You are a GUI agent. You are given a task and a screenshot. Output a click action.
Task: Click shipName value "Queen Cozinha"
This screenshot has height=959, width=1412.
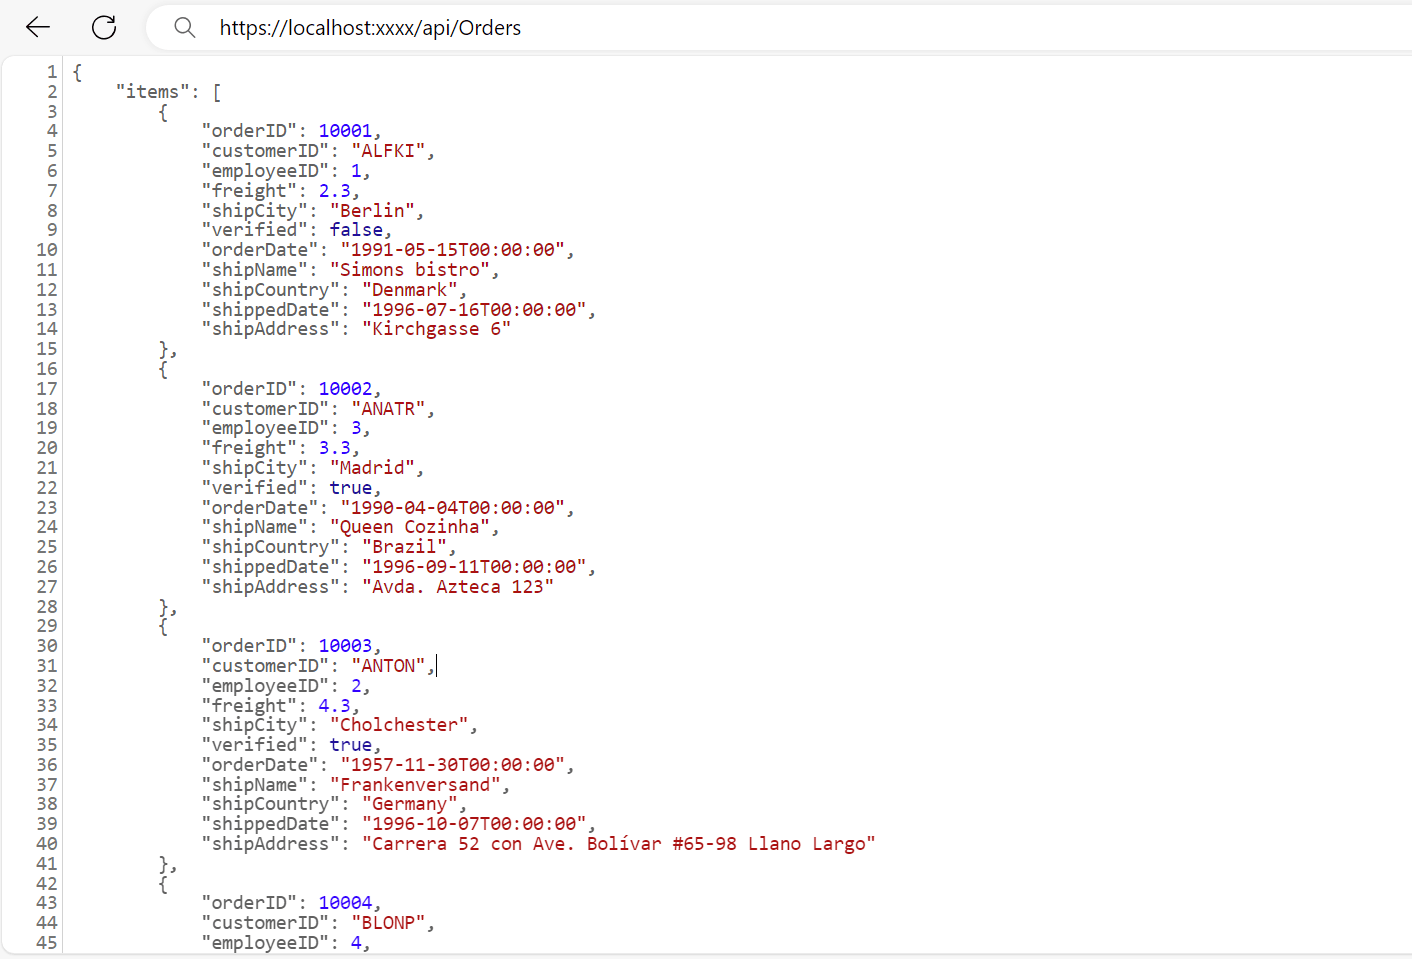coord(409,527)
